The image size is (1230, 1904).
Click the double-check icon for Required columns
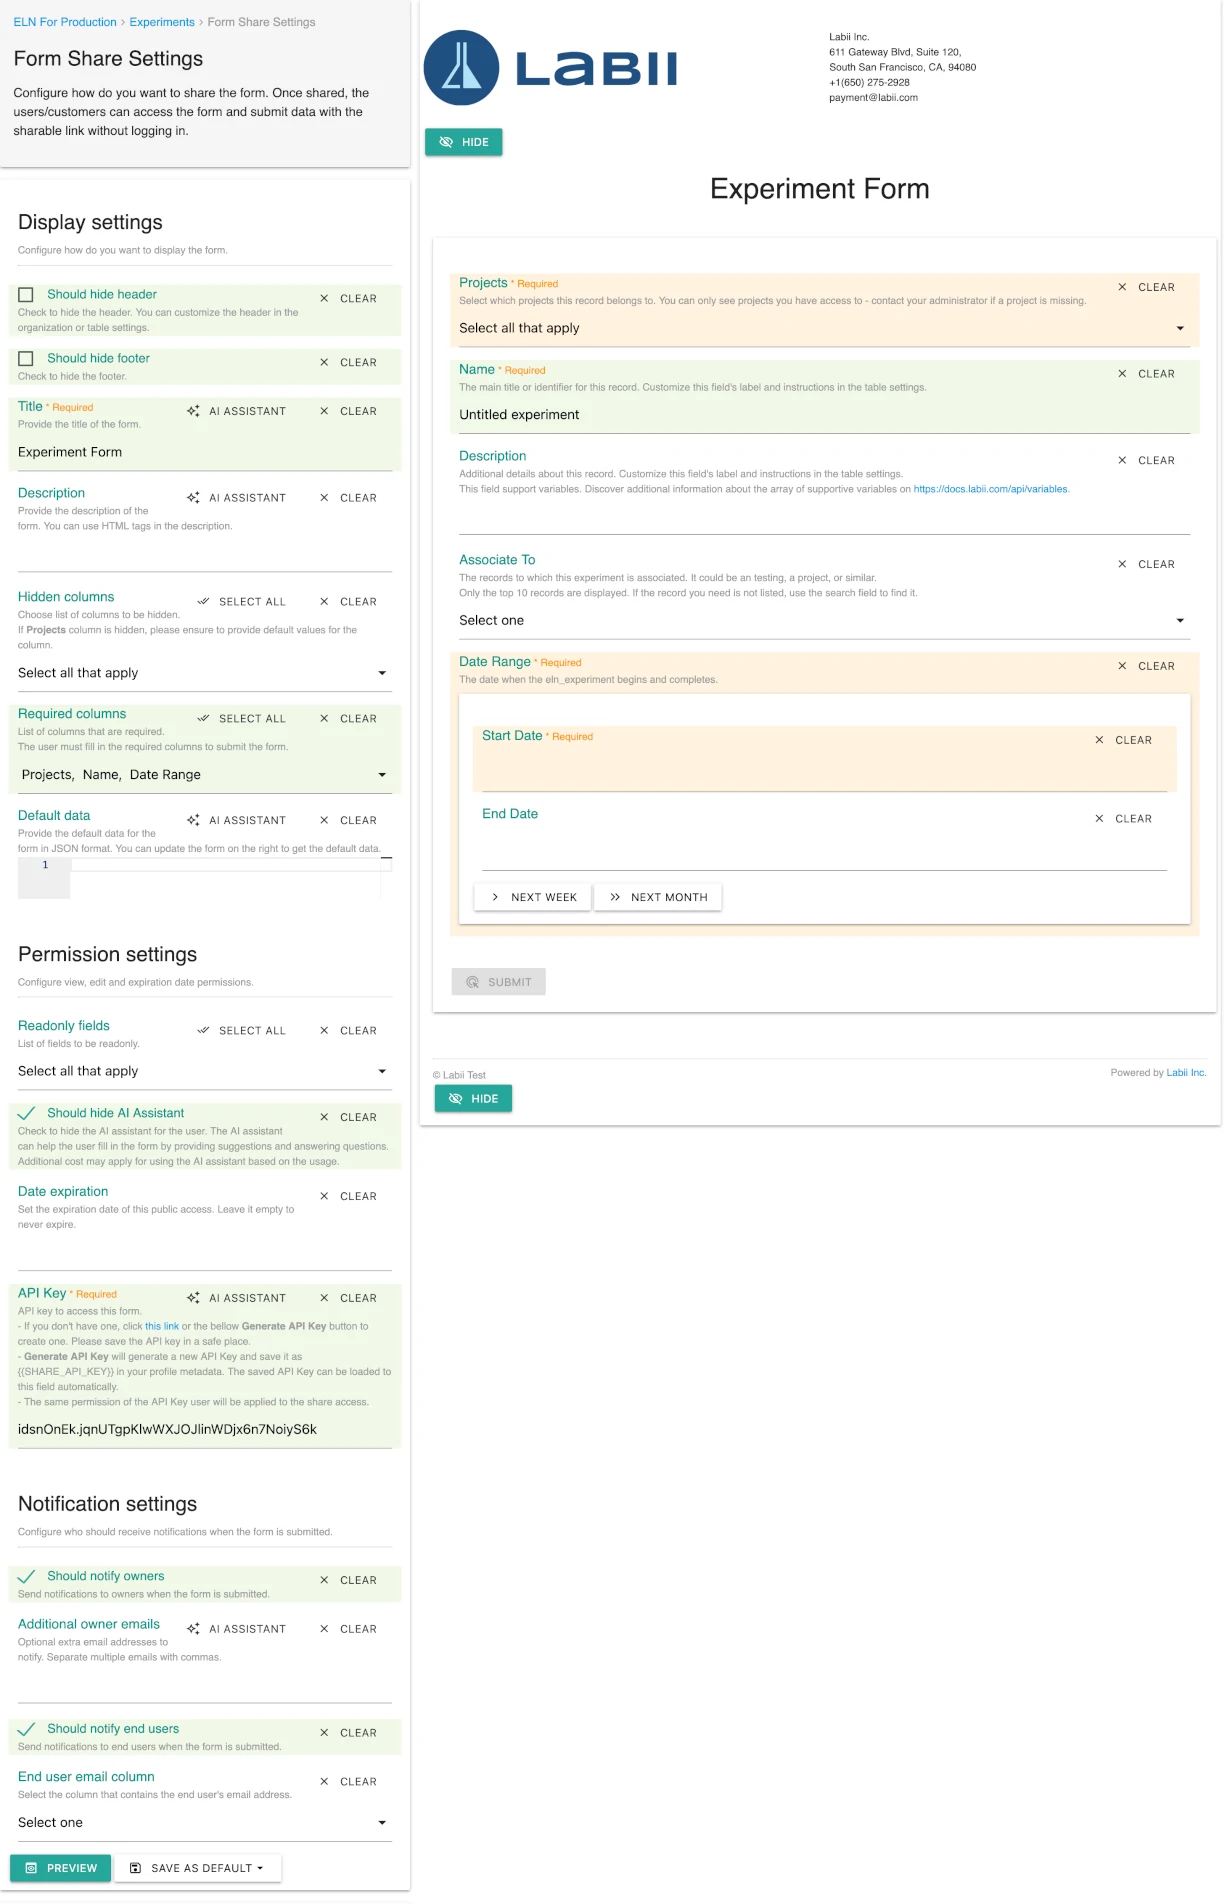point(203,719)
